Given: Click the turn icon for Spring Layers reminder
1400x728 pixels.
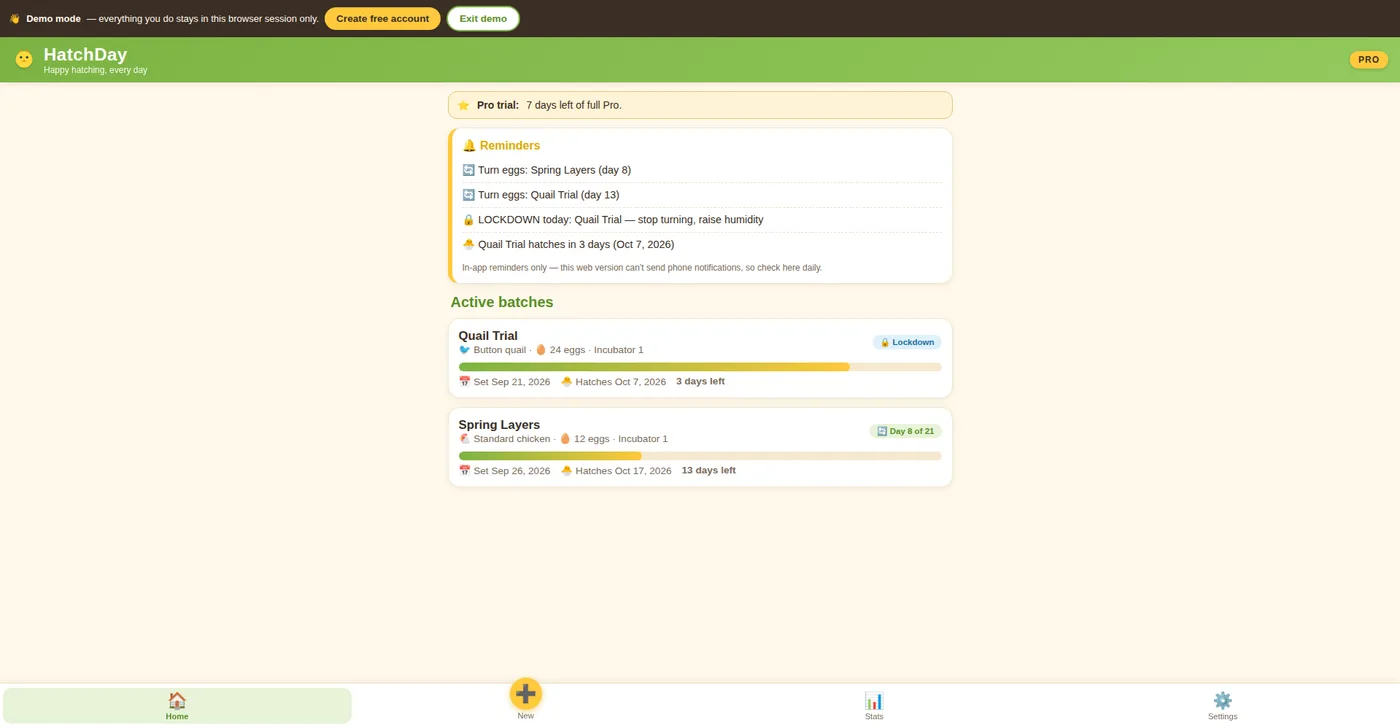Looking at the screenshot, I should coord(468,170).
